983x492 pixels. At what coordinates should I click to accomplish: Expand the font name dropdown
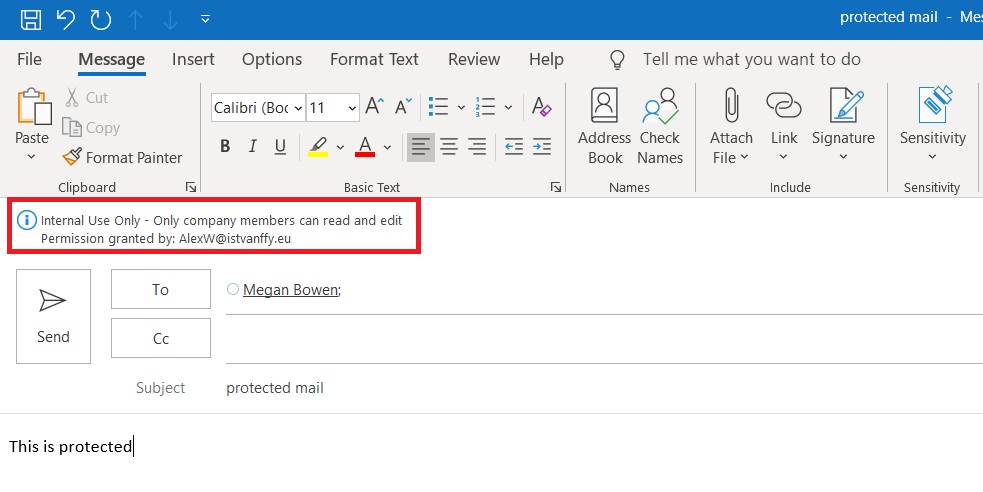(x=296, y=108)
